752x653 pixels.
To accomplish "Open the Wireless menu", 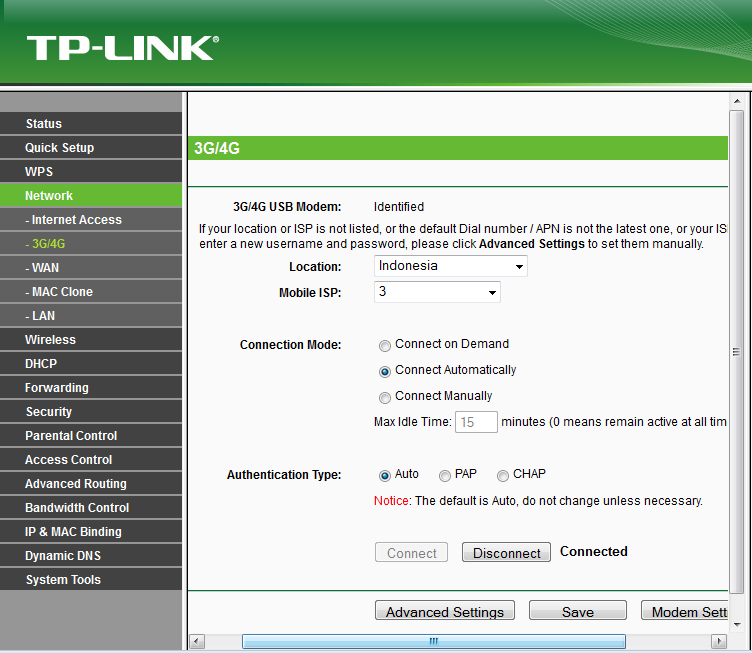I will click(x=91, y=339).
